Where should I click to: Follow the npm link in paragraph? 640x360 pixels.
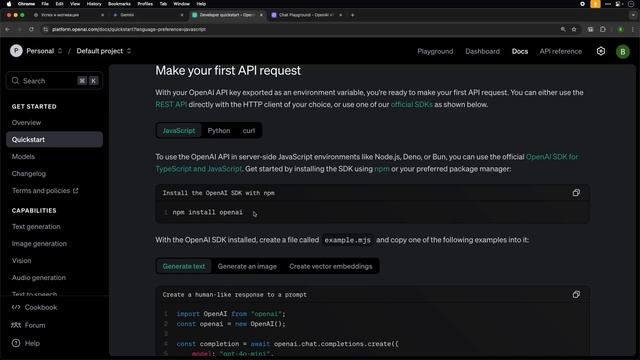pyautogui.click(x=382, y=169)
